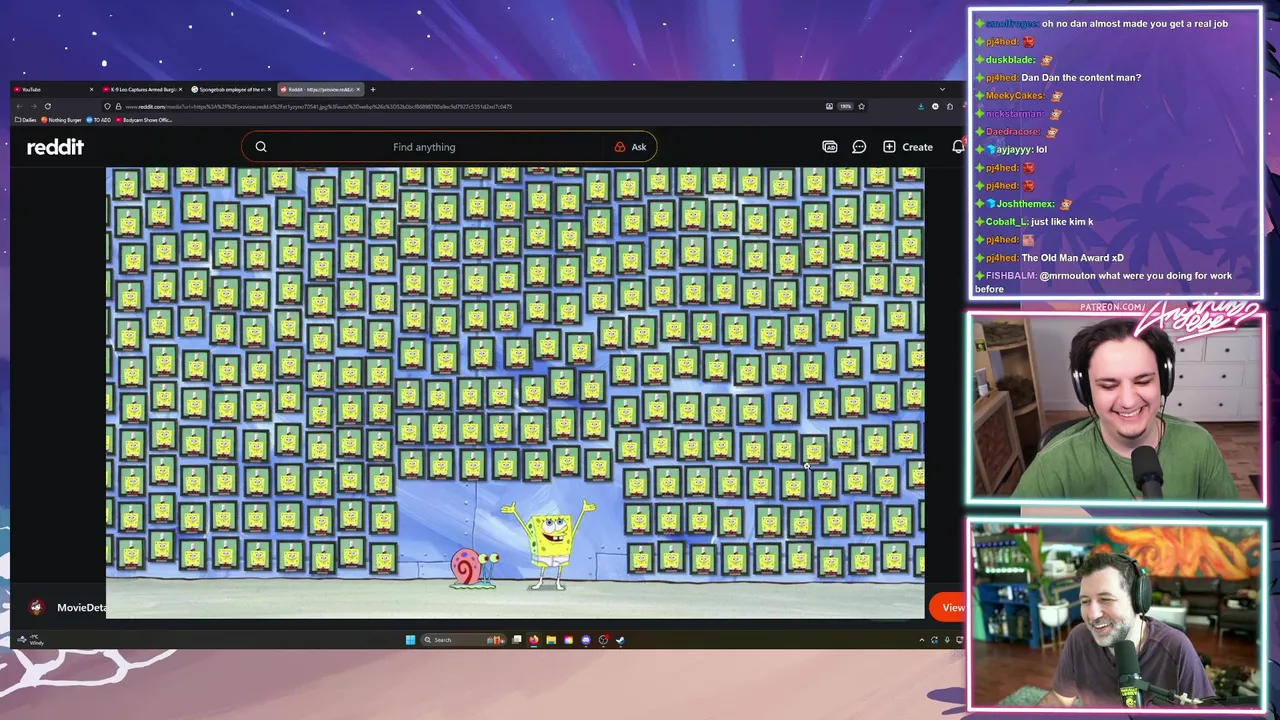Viewport: 1280px width, 720px height.
Task: Open File Explorer from the taskbar
Action: (551, 640)
